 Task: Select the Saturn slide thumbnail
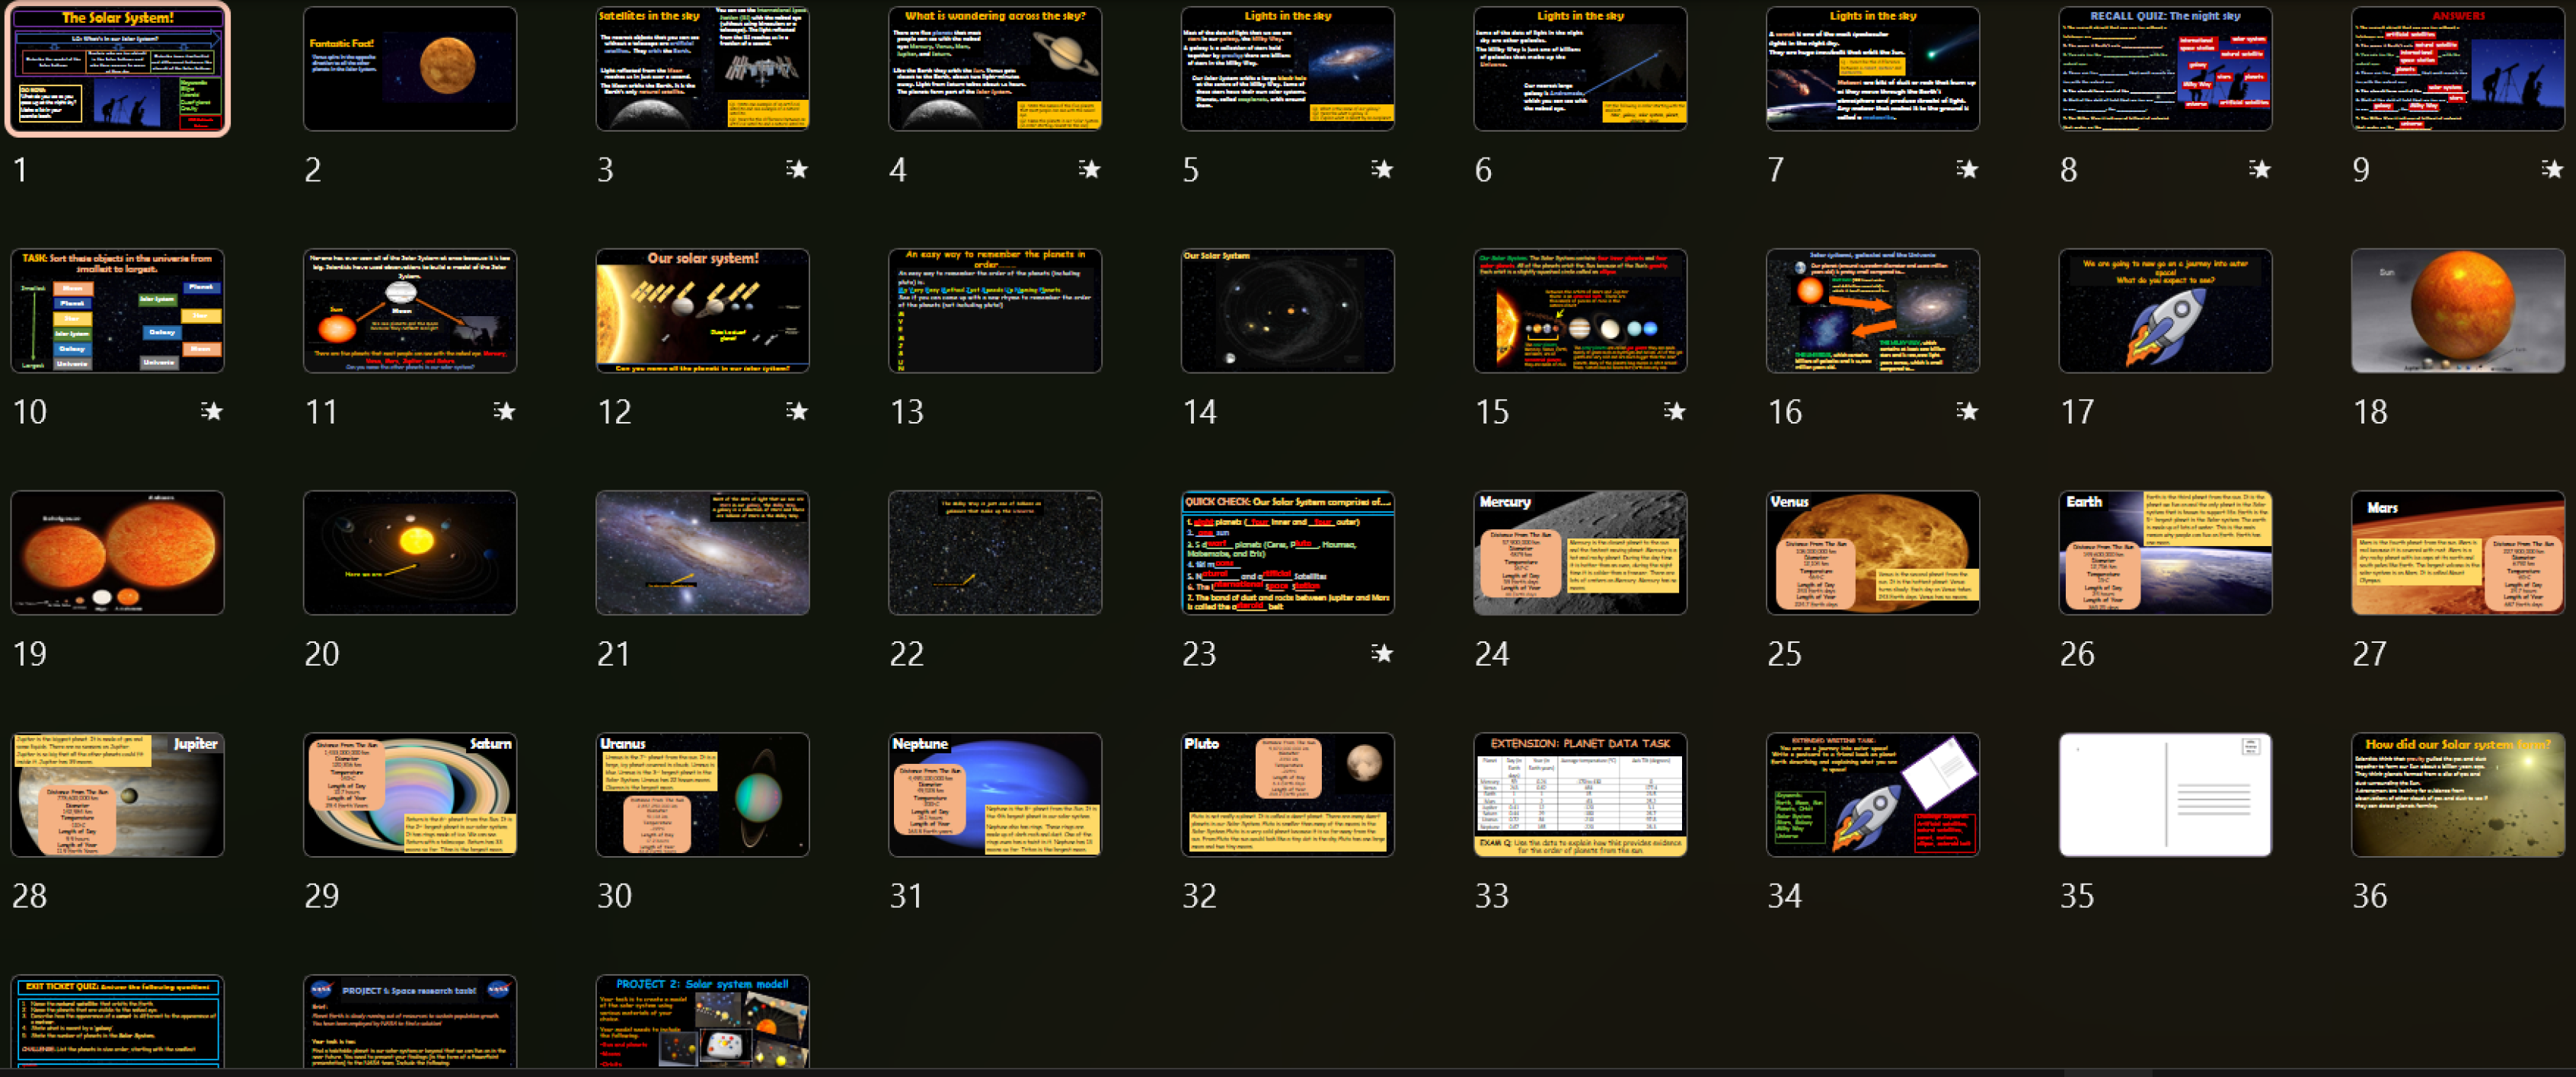pos(410,795)
